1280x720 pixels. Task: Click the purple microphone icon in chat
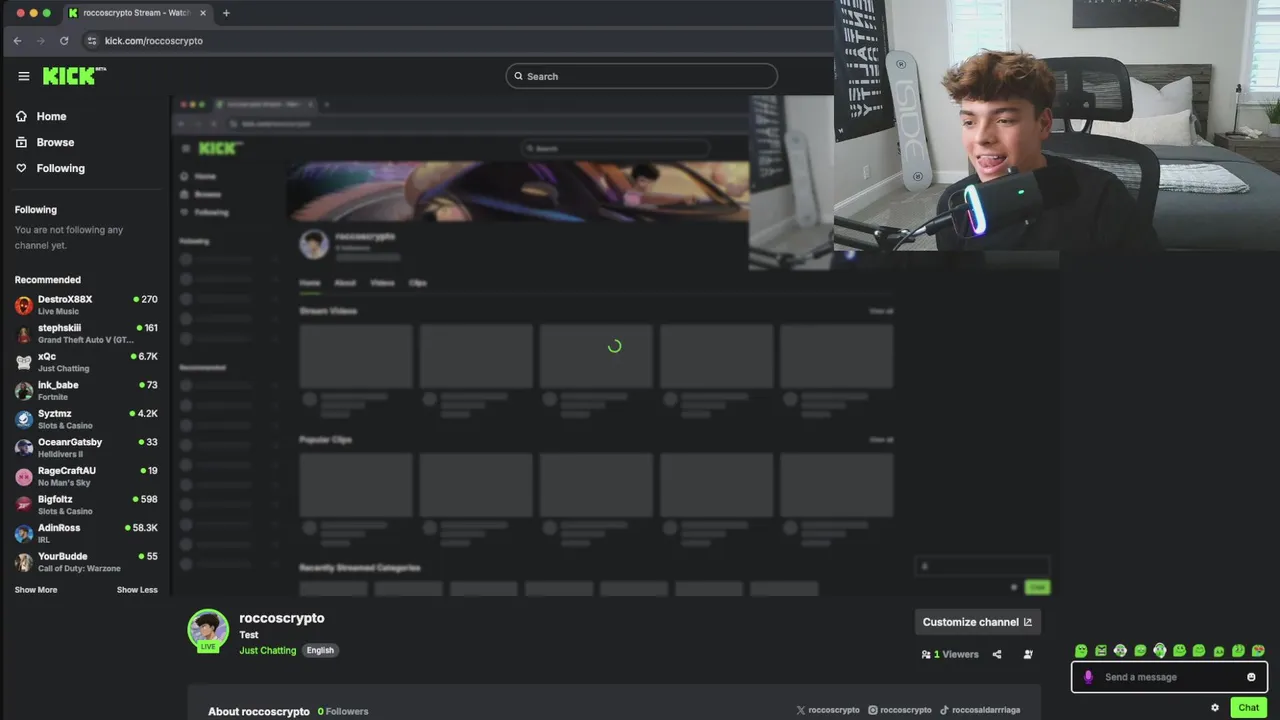click(1088, 677)
